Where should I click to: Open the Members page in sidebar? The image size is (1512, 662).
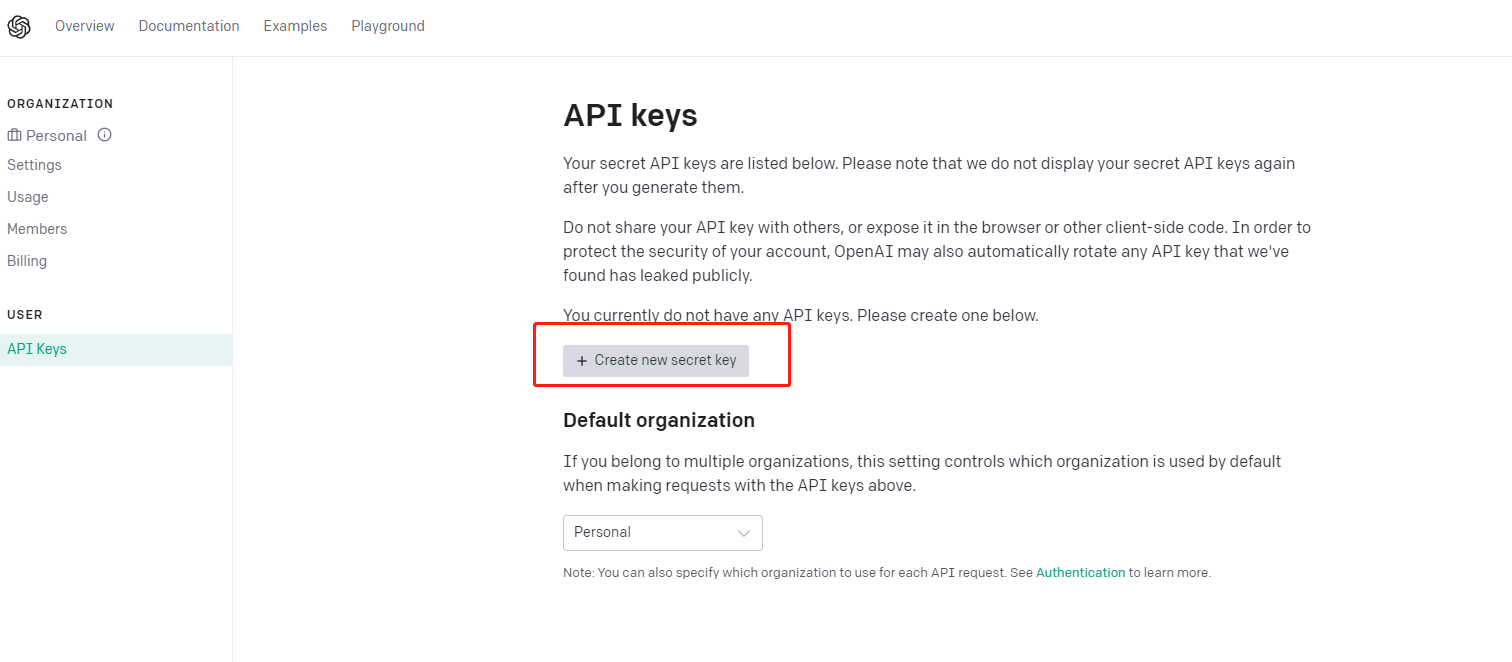(37, 229)
